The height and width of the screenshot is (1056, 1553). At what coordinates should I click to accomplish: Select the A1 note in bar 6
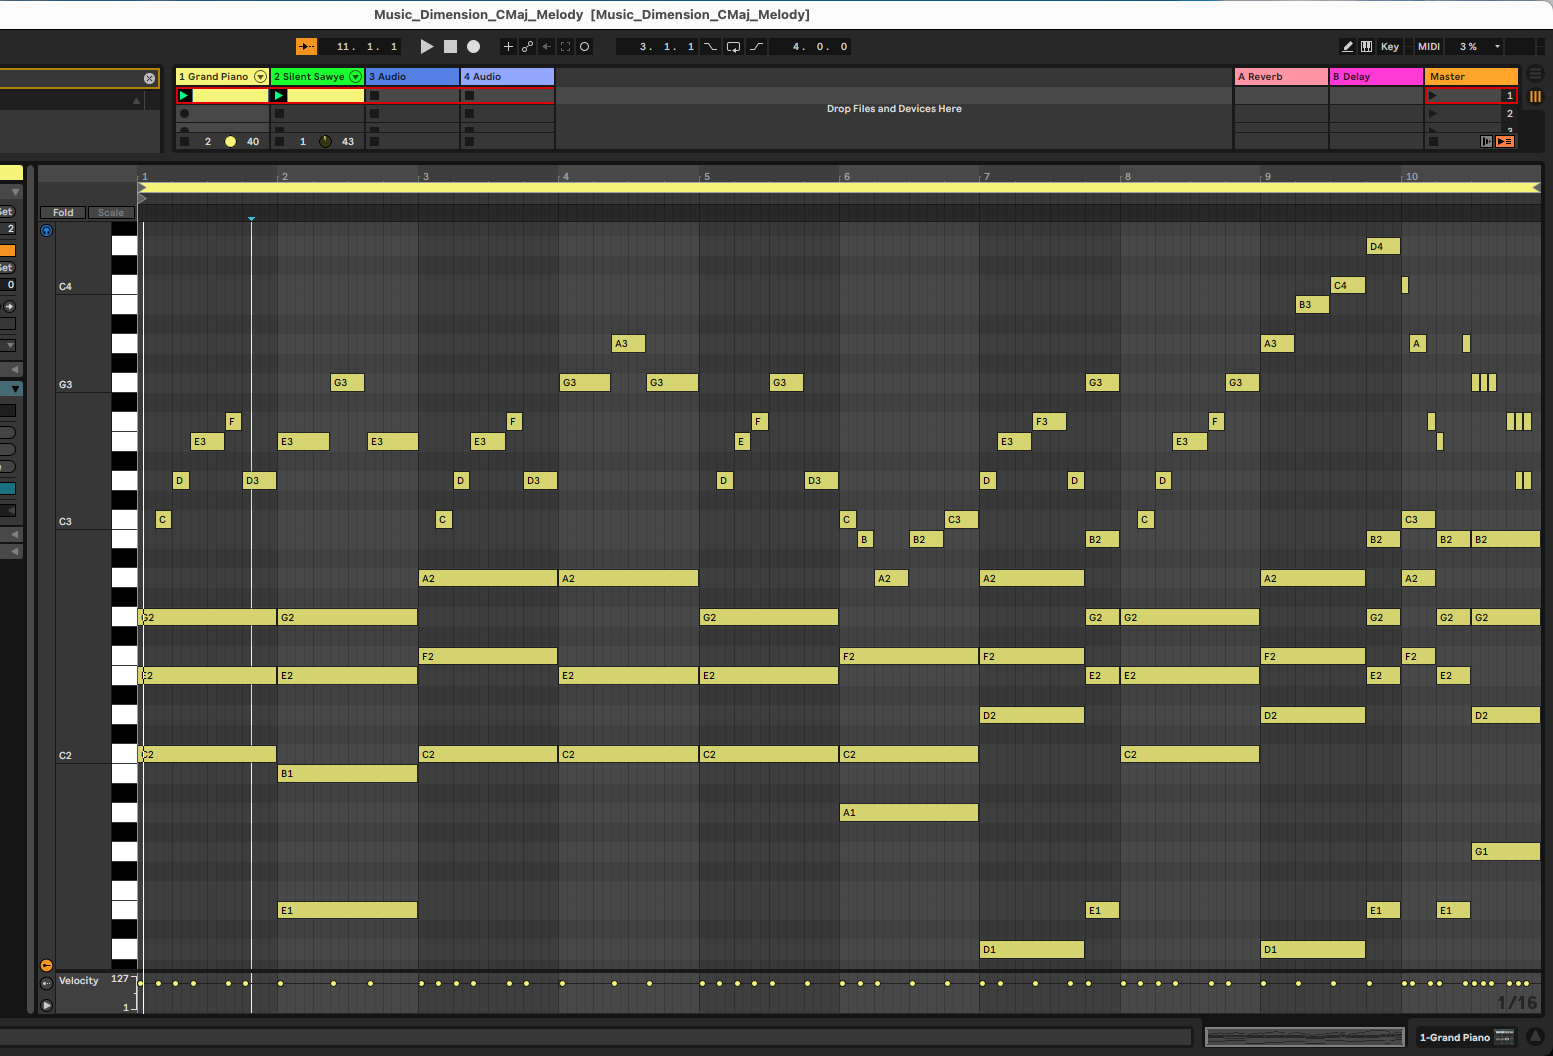pyautogui.click(x=909, y=812)
